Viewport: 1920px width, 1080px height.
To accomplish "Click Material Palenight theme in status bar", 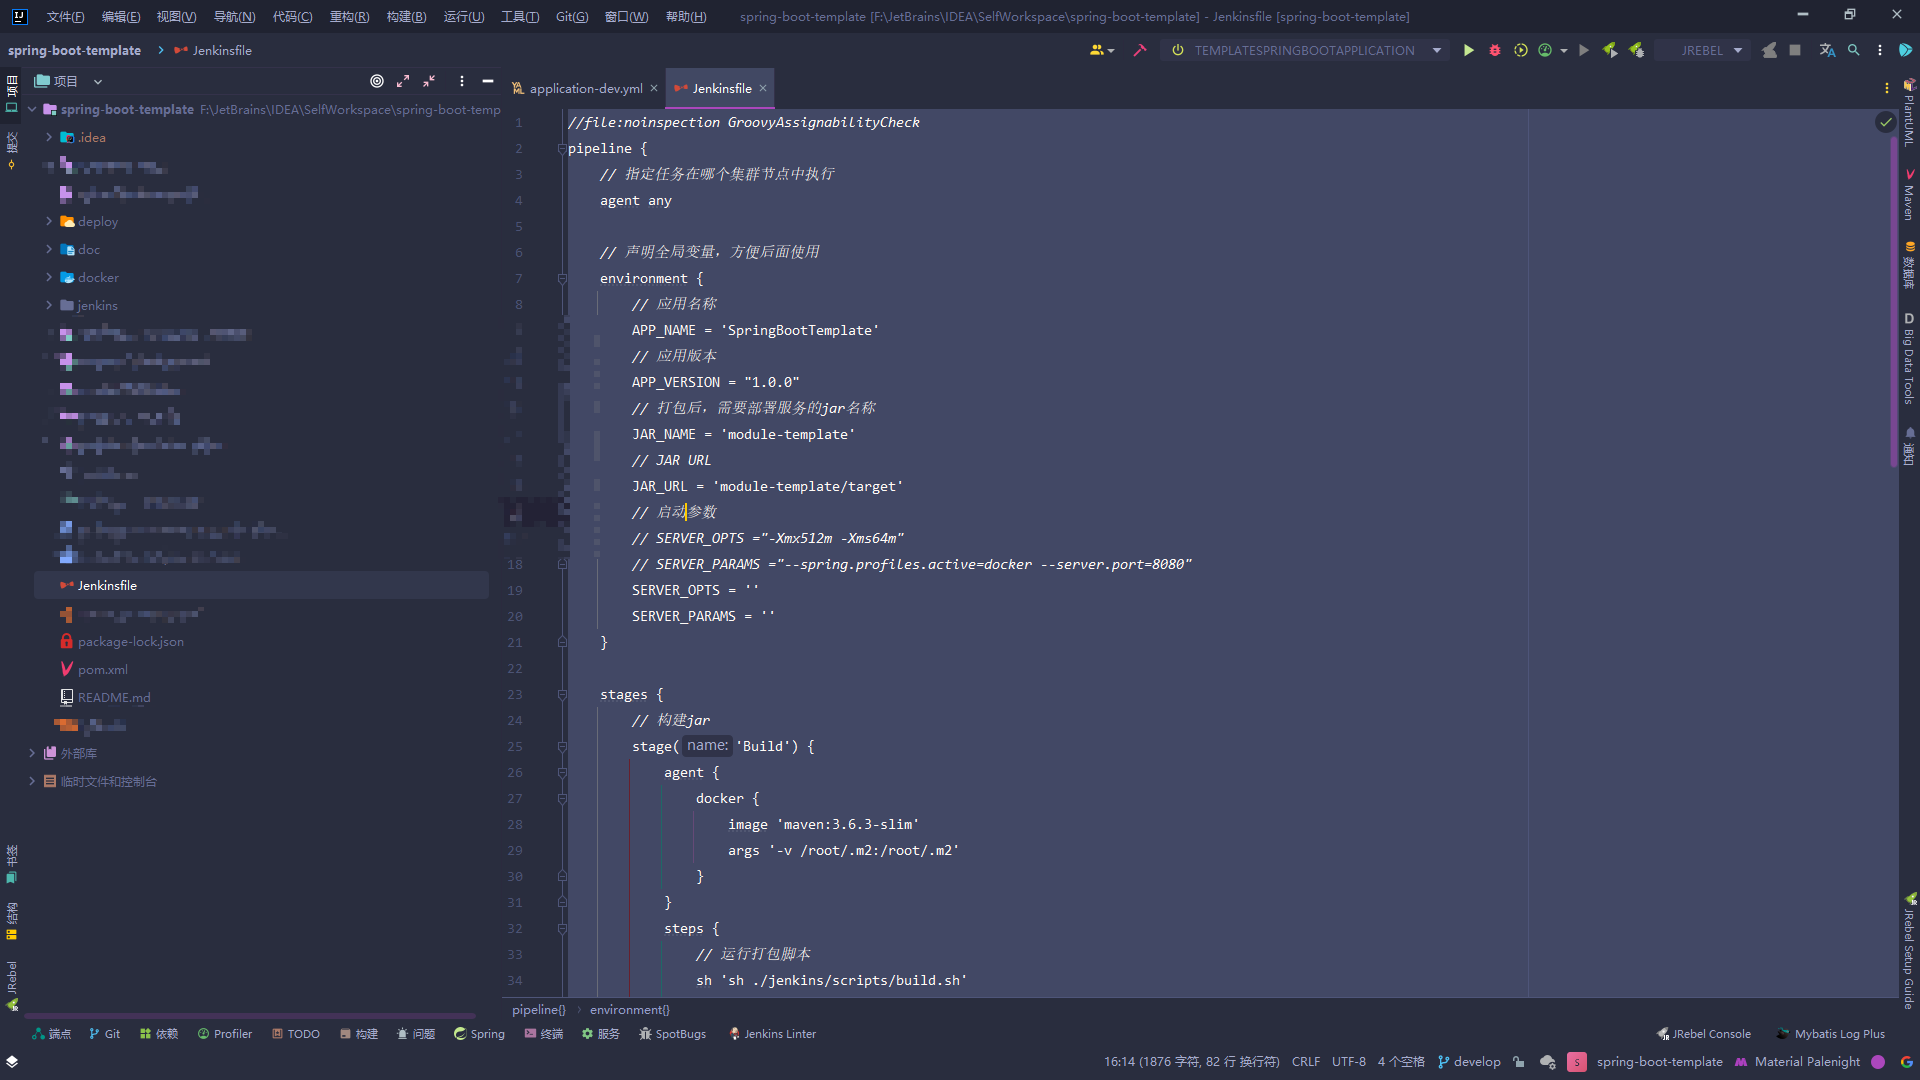I will click(1807, 1062).
